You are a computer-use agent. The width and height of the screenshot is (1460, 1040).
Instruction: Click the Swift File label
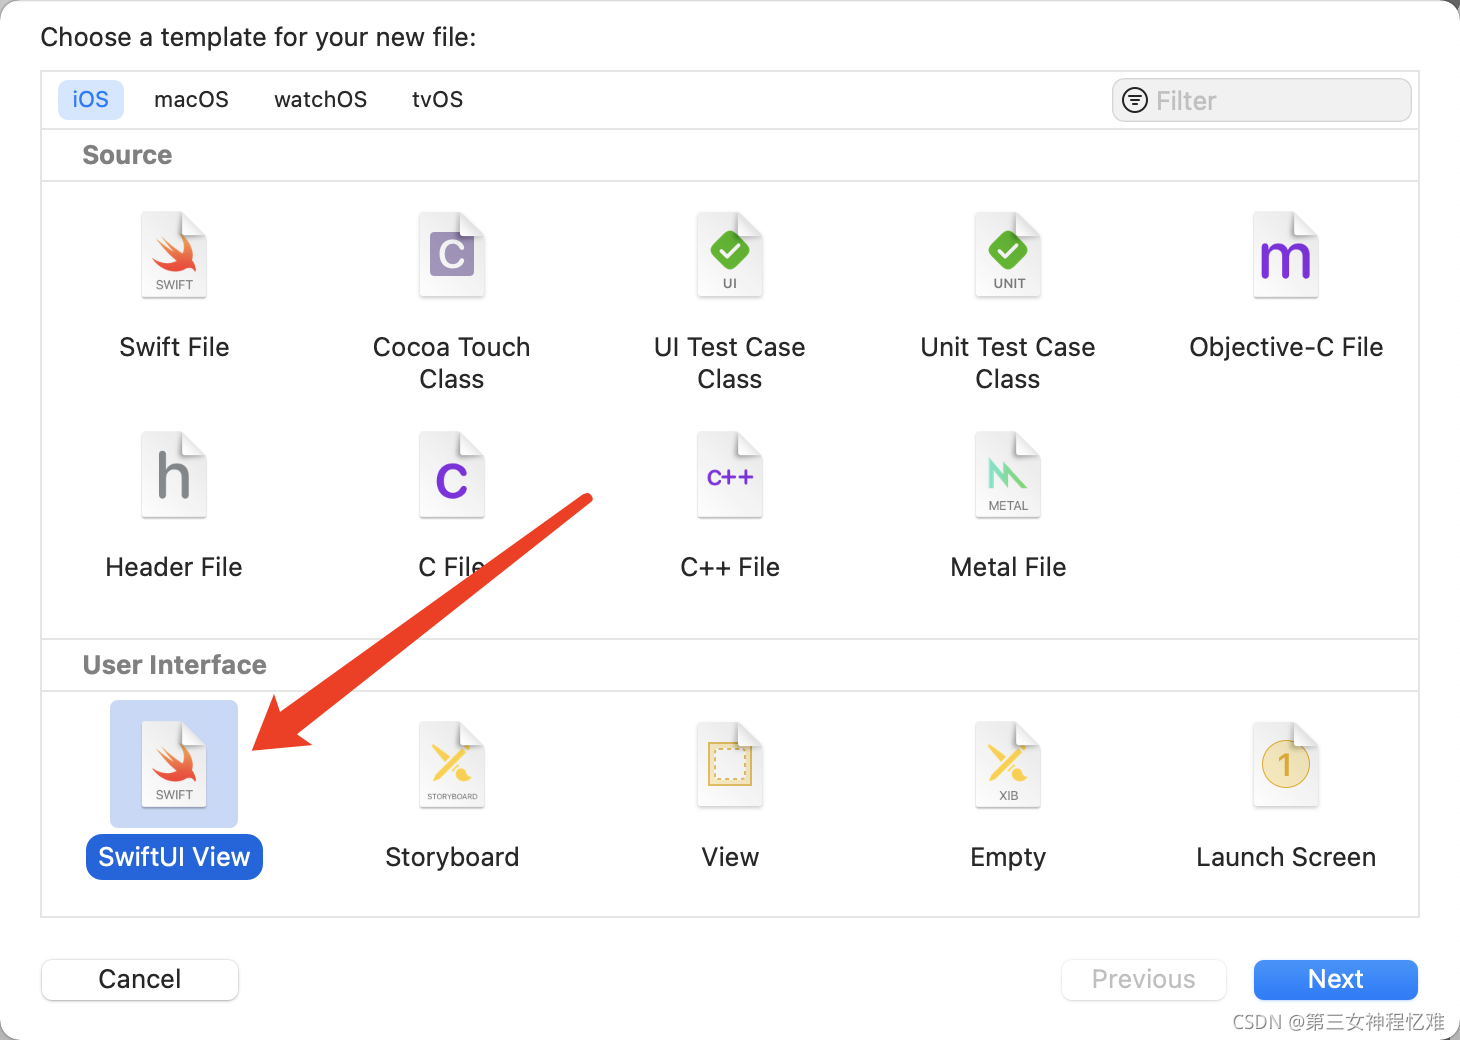click(174, 347)
